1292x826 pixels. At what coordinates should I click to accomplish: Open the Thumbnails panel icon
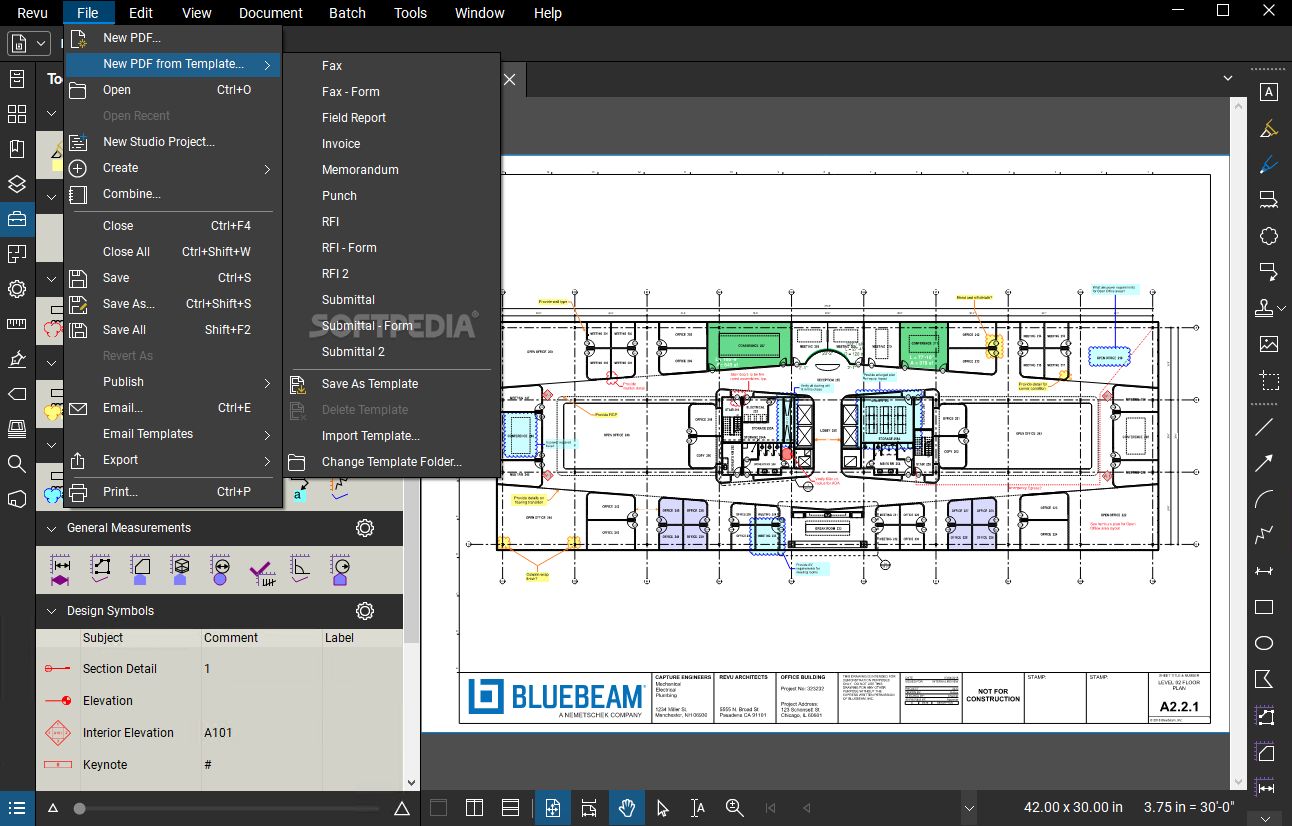(x=17, y=114)
